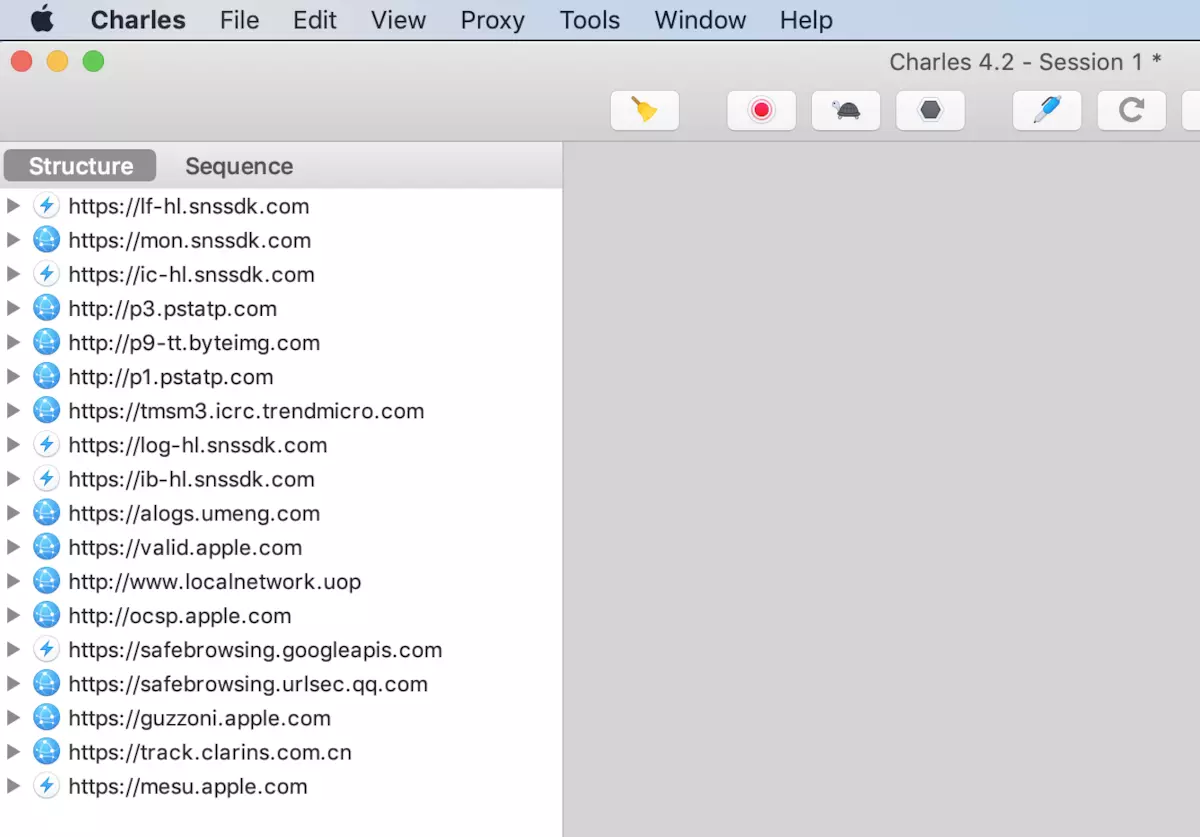Select the https://safebrowsing.googleapis.com host text
The image size is (1200, 837).
[x=255, y=650]
